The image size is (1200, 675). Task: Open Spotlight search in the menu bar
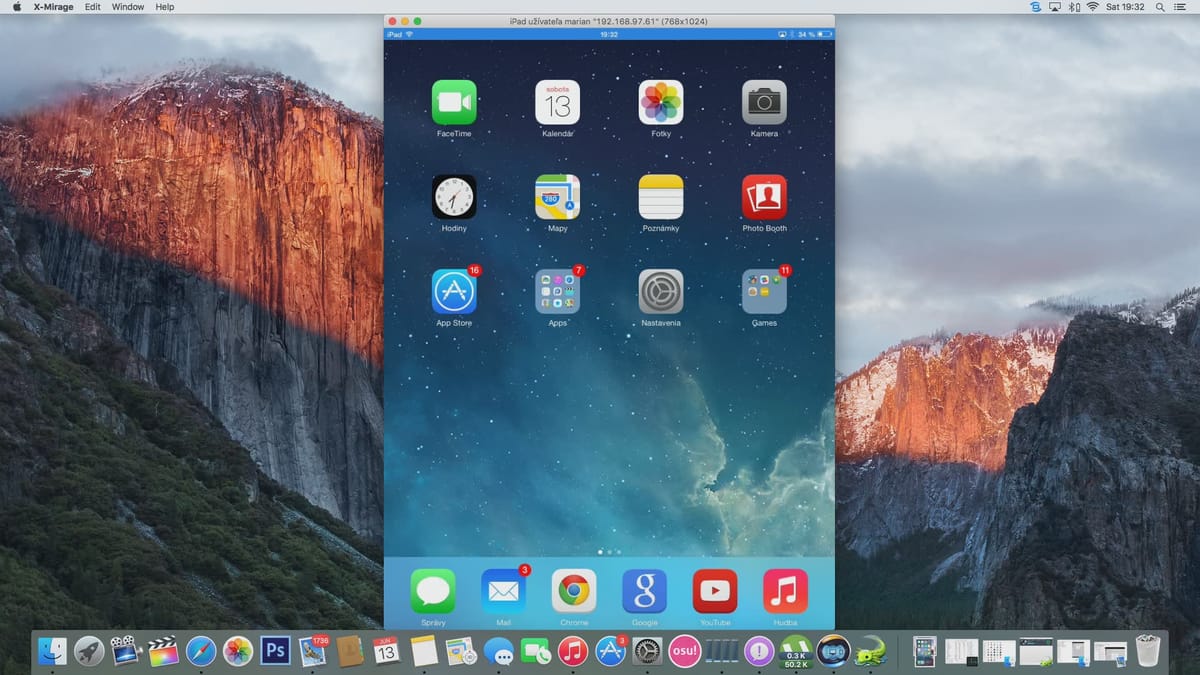[x=1160, y=7]
